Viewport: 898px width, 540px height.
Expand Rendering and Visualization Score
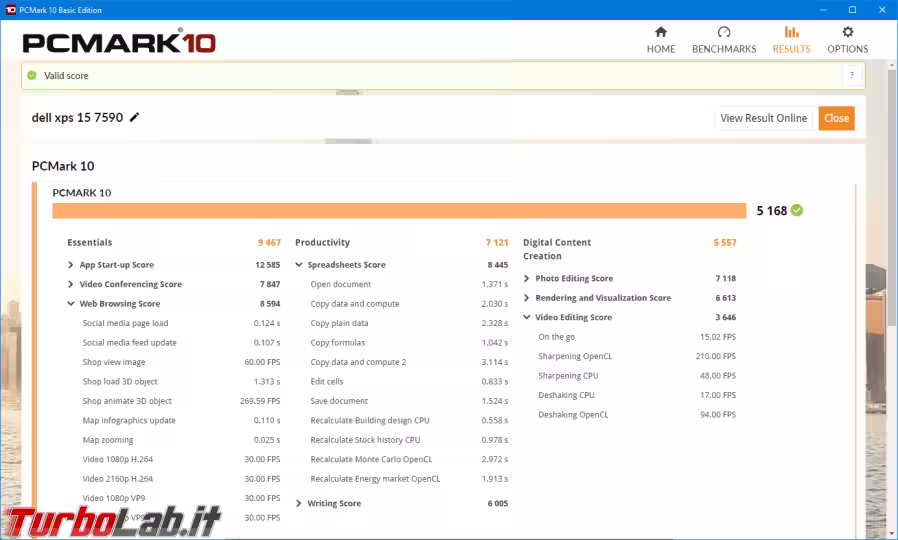[526, 298]
